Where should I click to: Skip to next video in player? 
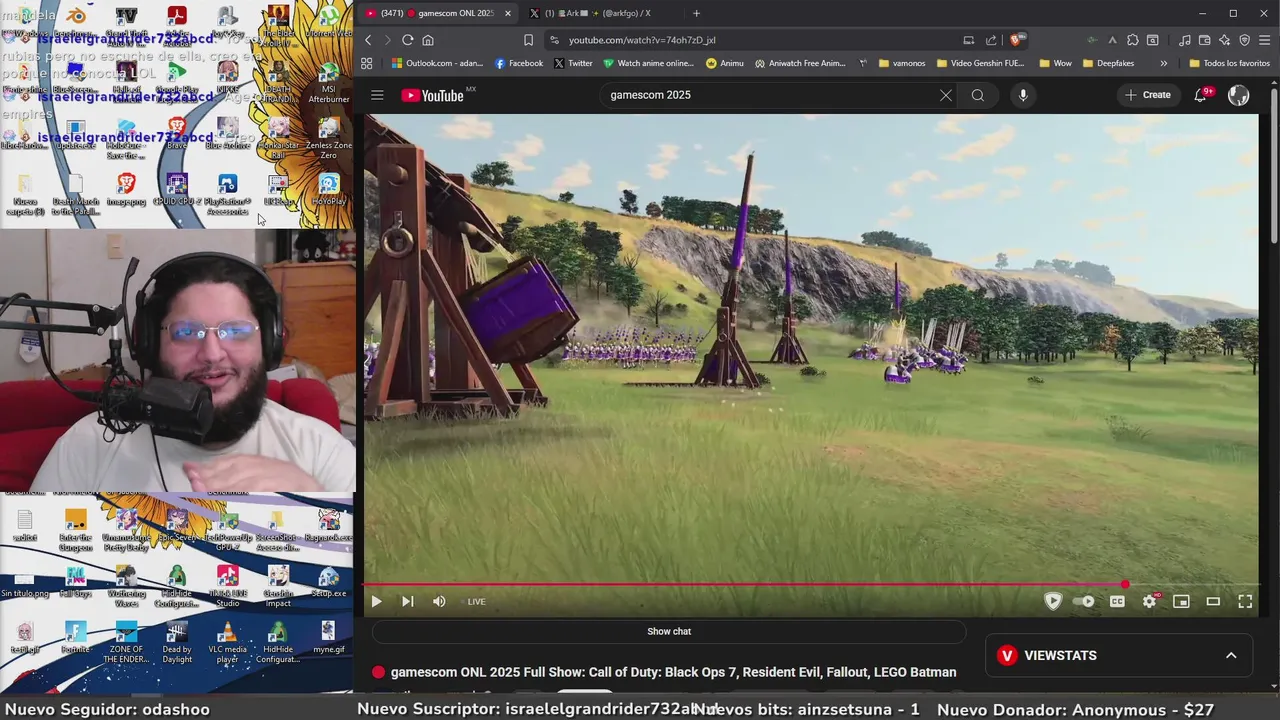click(407, 601)
